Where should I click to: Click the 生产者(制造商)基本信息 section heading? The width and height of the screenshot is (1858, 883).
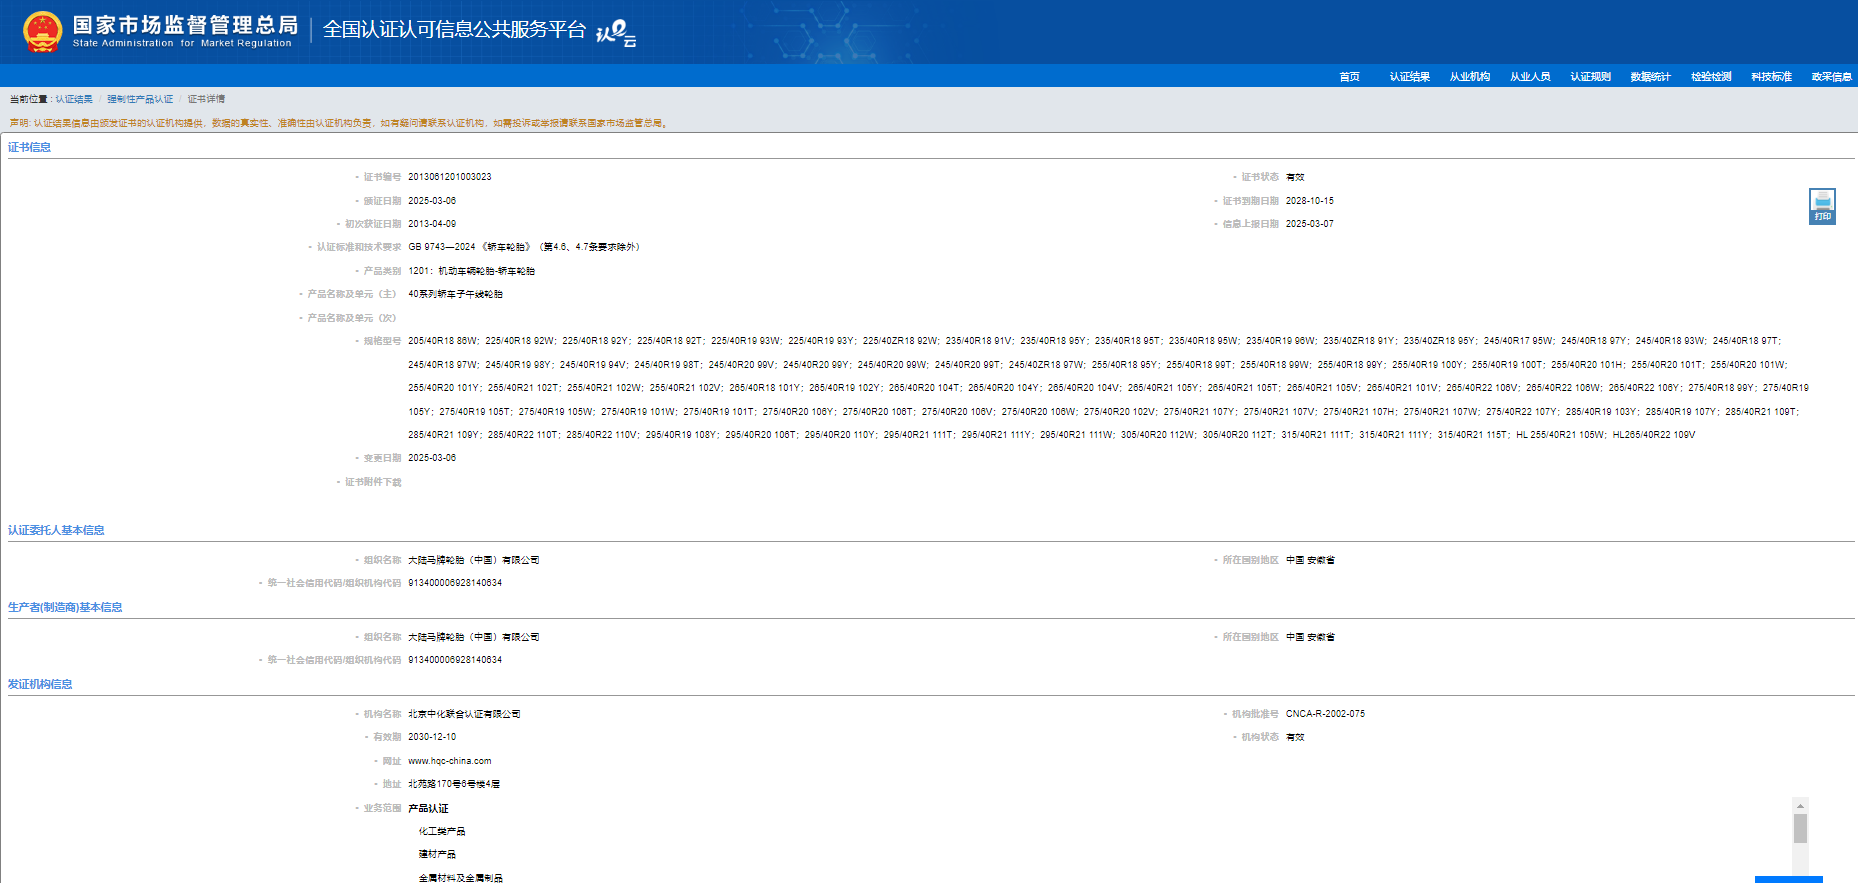pyautogui.click(x=65, y=607)
